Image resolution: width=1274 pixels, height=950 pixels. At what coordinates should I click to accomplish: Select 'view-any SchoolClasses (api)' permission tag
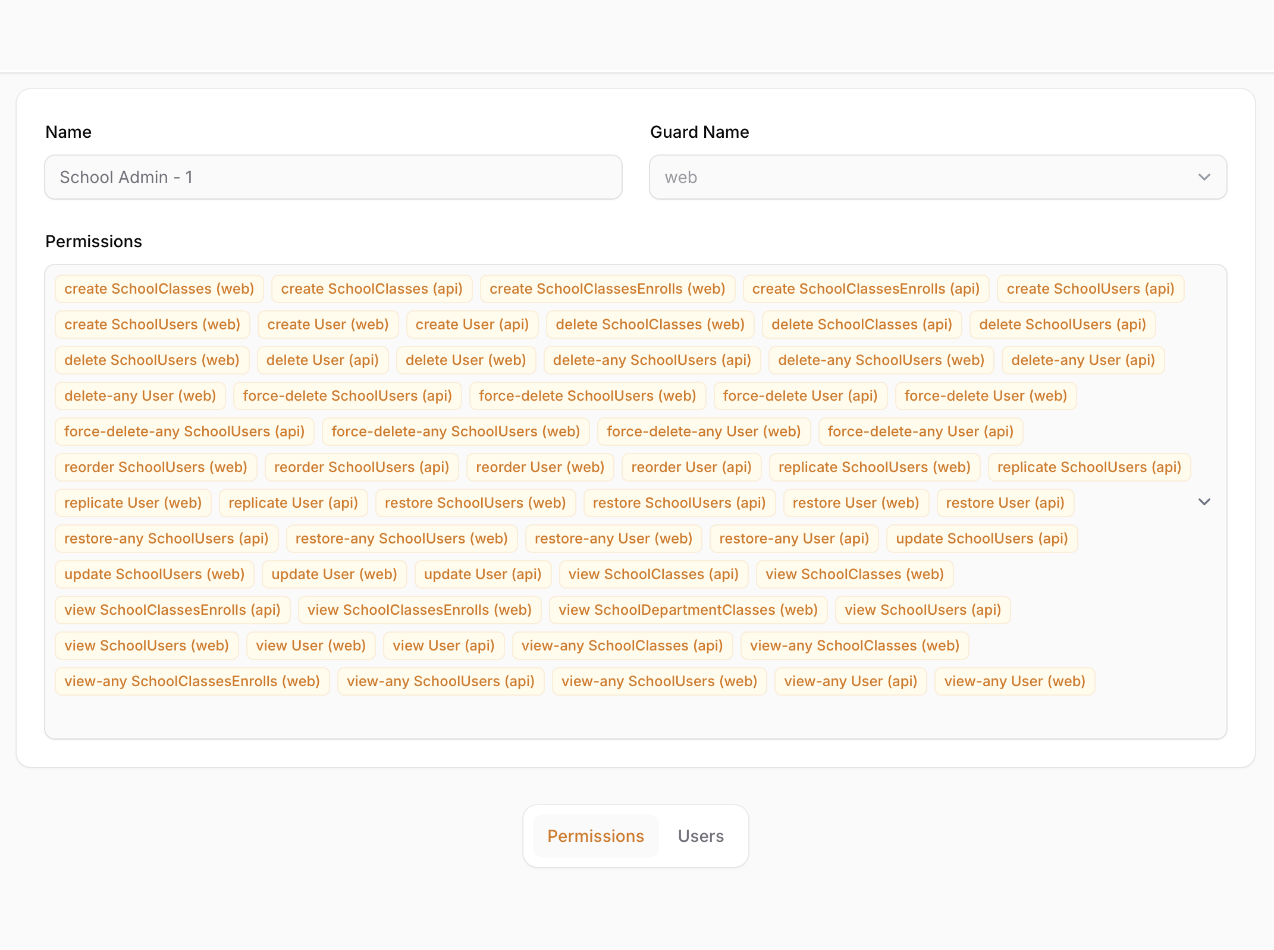click(x=622, y=646)
